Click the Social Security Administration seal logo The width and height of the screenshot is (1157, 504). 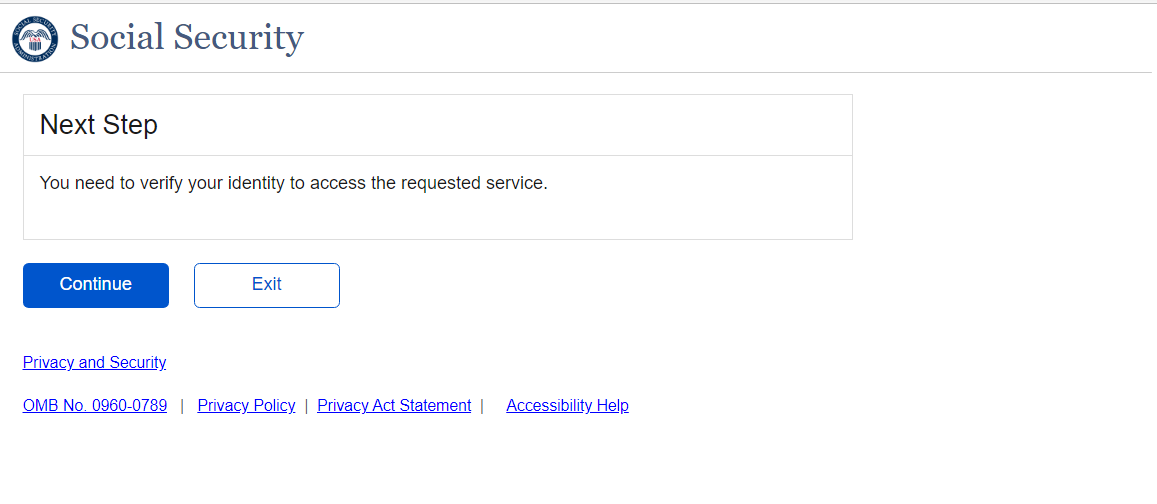(x=35, y=39)
